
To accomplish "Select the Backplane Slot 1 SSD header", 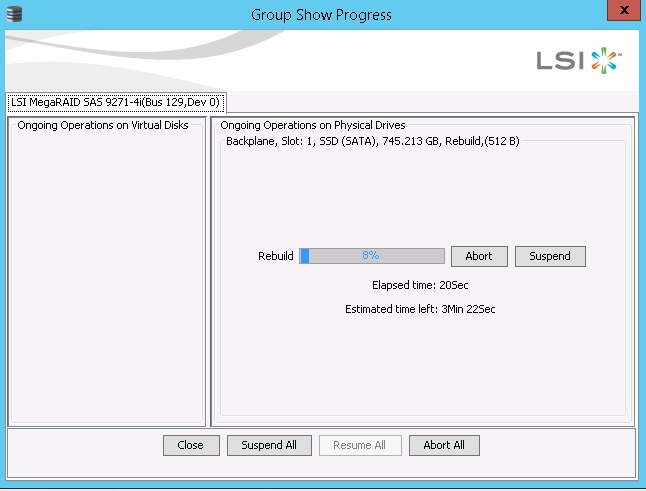I will 372,142.
